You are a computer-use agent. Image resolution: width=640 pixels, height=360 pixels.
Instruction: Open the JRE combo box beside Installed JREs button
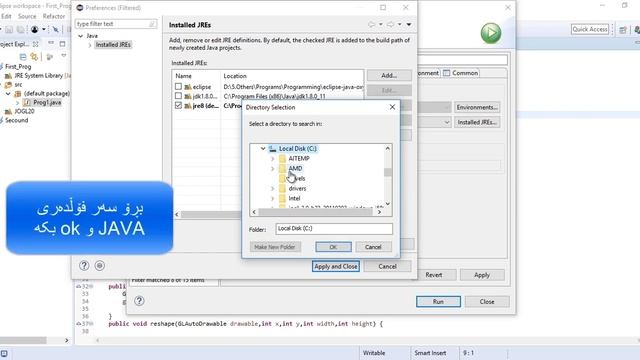point(447,122)
